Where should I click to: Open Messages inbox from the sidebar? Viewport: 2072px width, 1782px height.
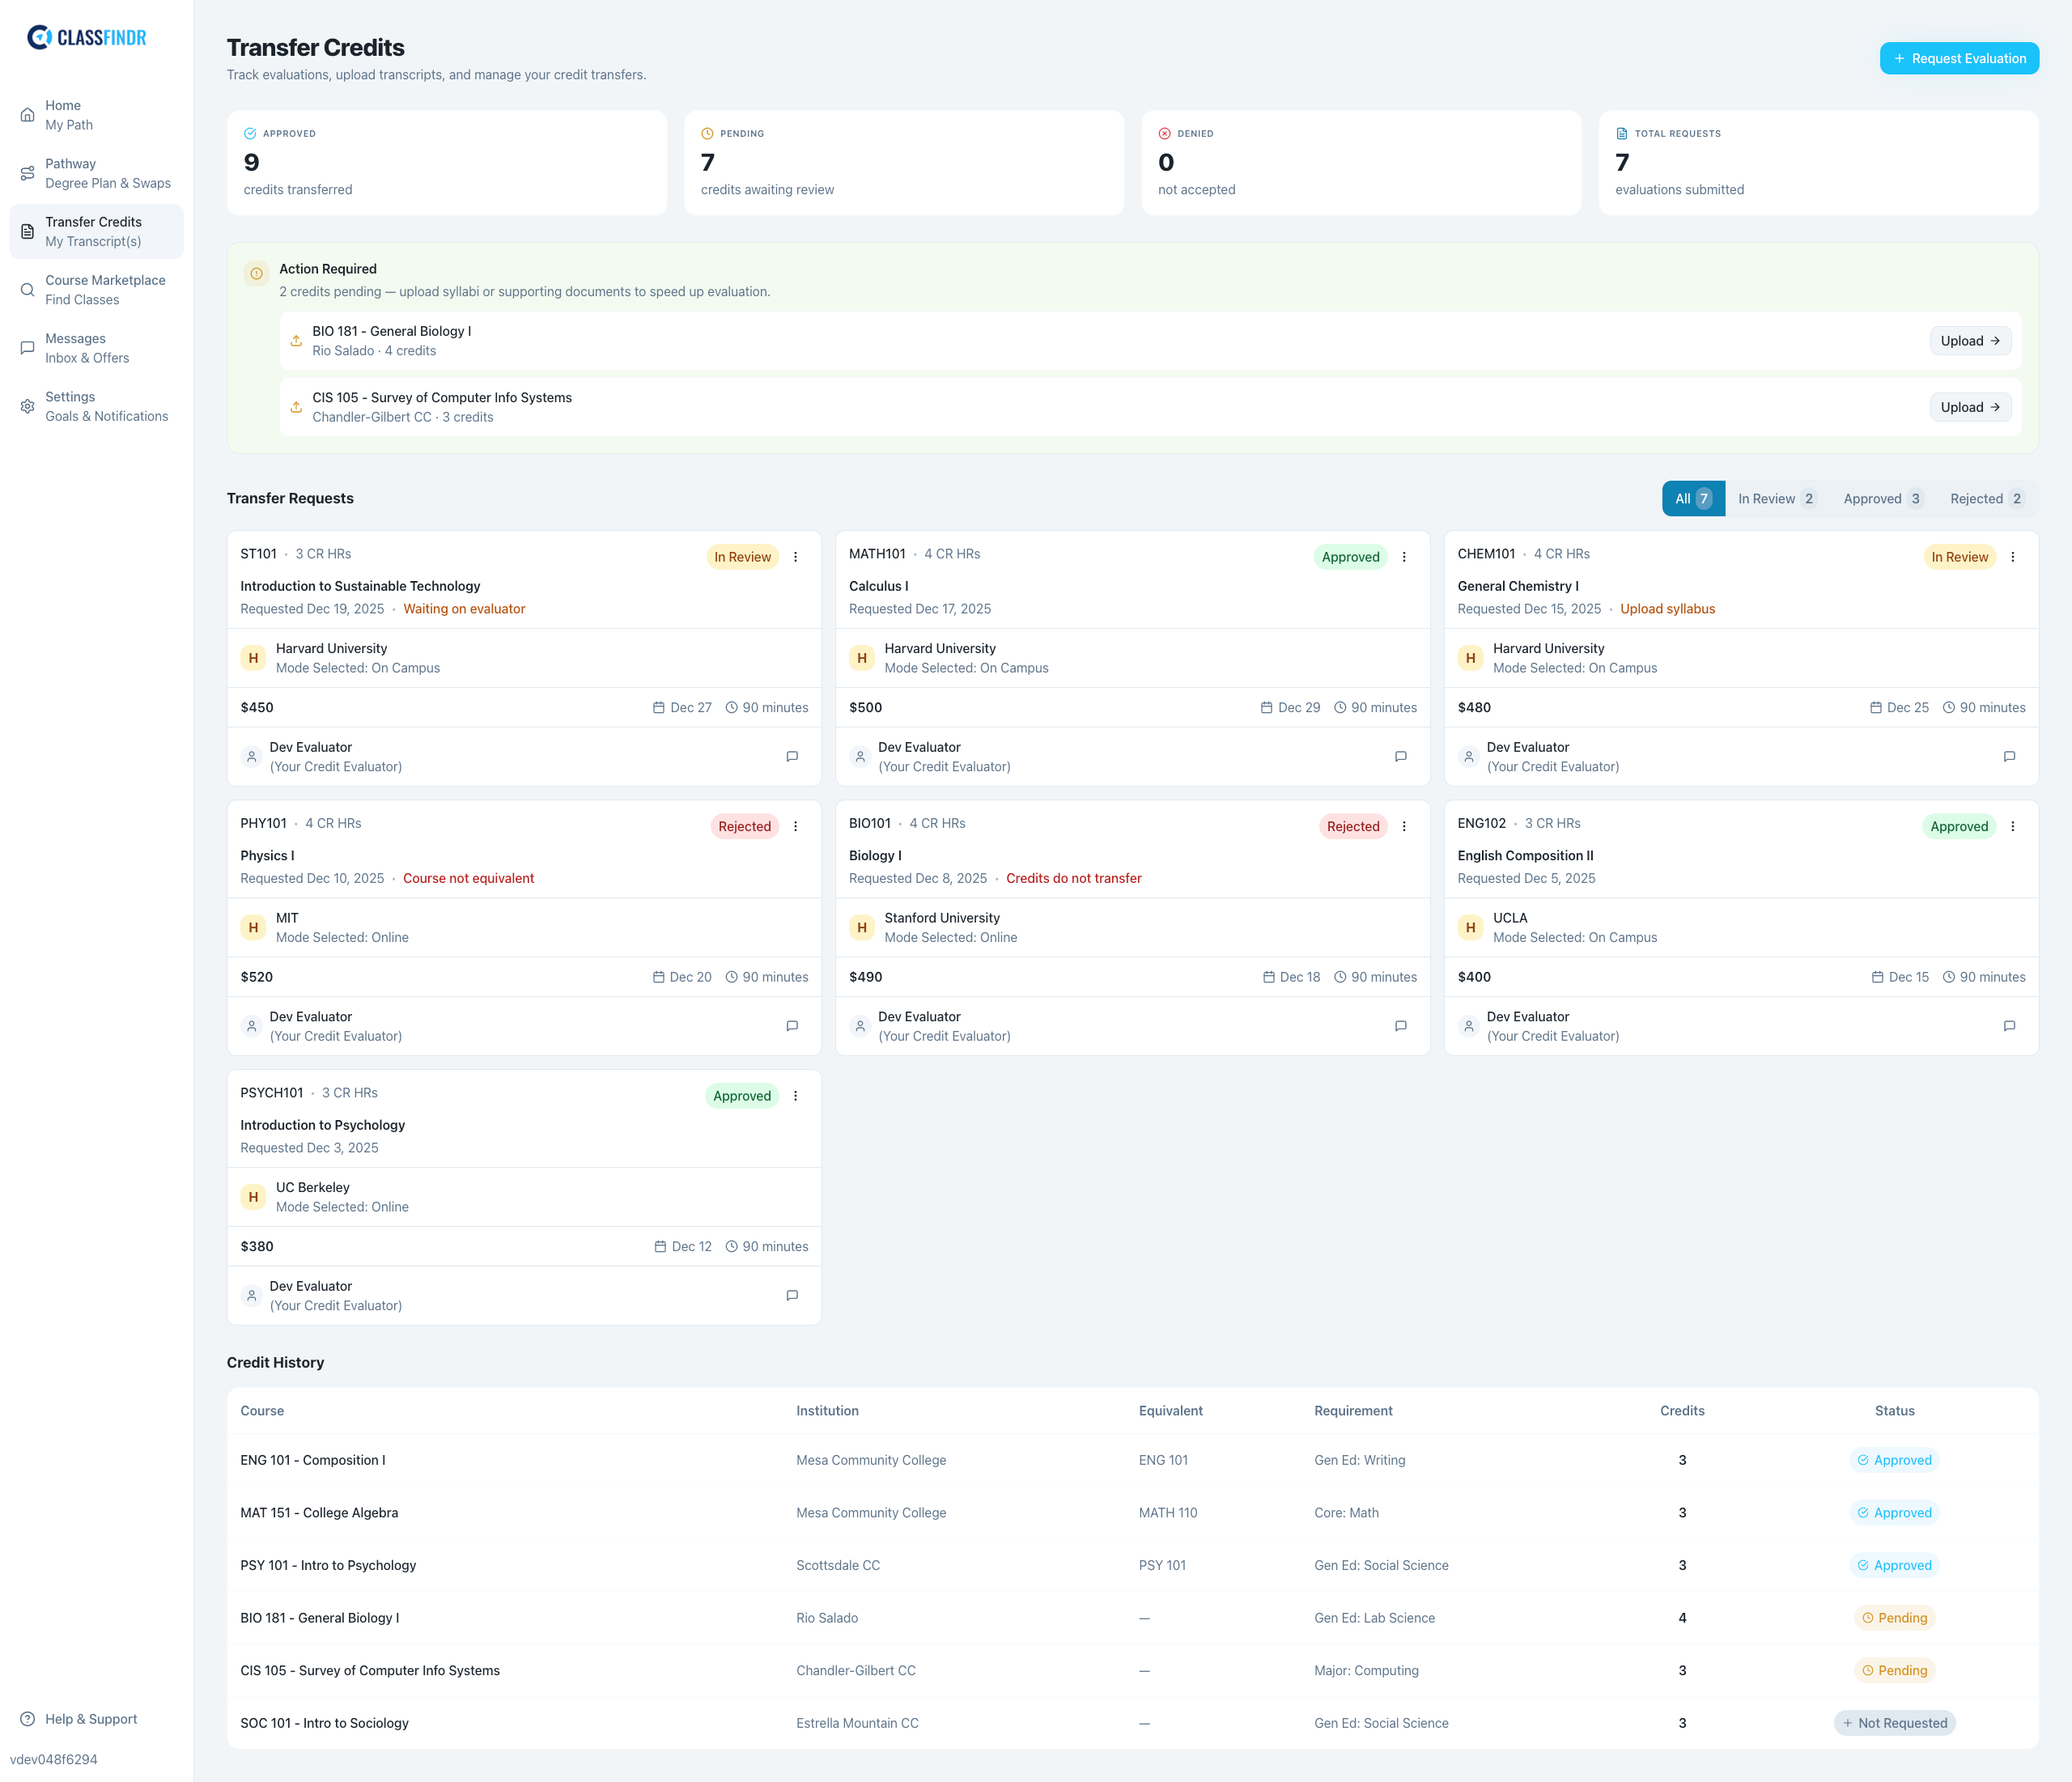point(27,347)
